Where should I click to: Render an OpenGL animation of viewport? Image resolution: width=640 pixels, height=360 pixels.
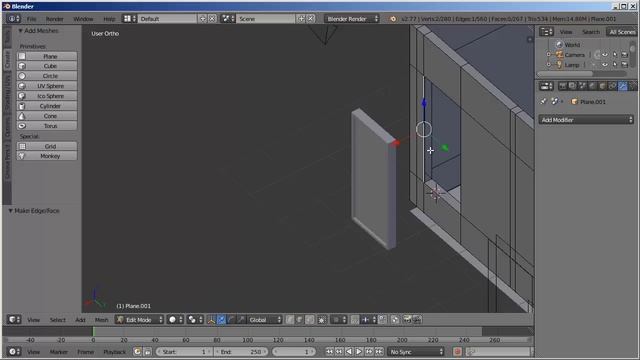(x=417, y=320)
